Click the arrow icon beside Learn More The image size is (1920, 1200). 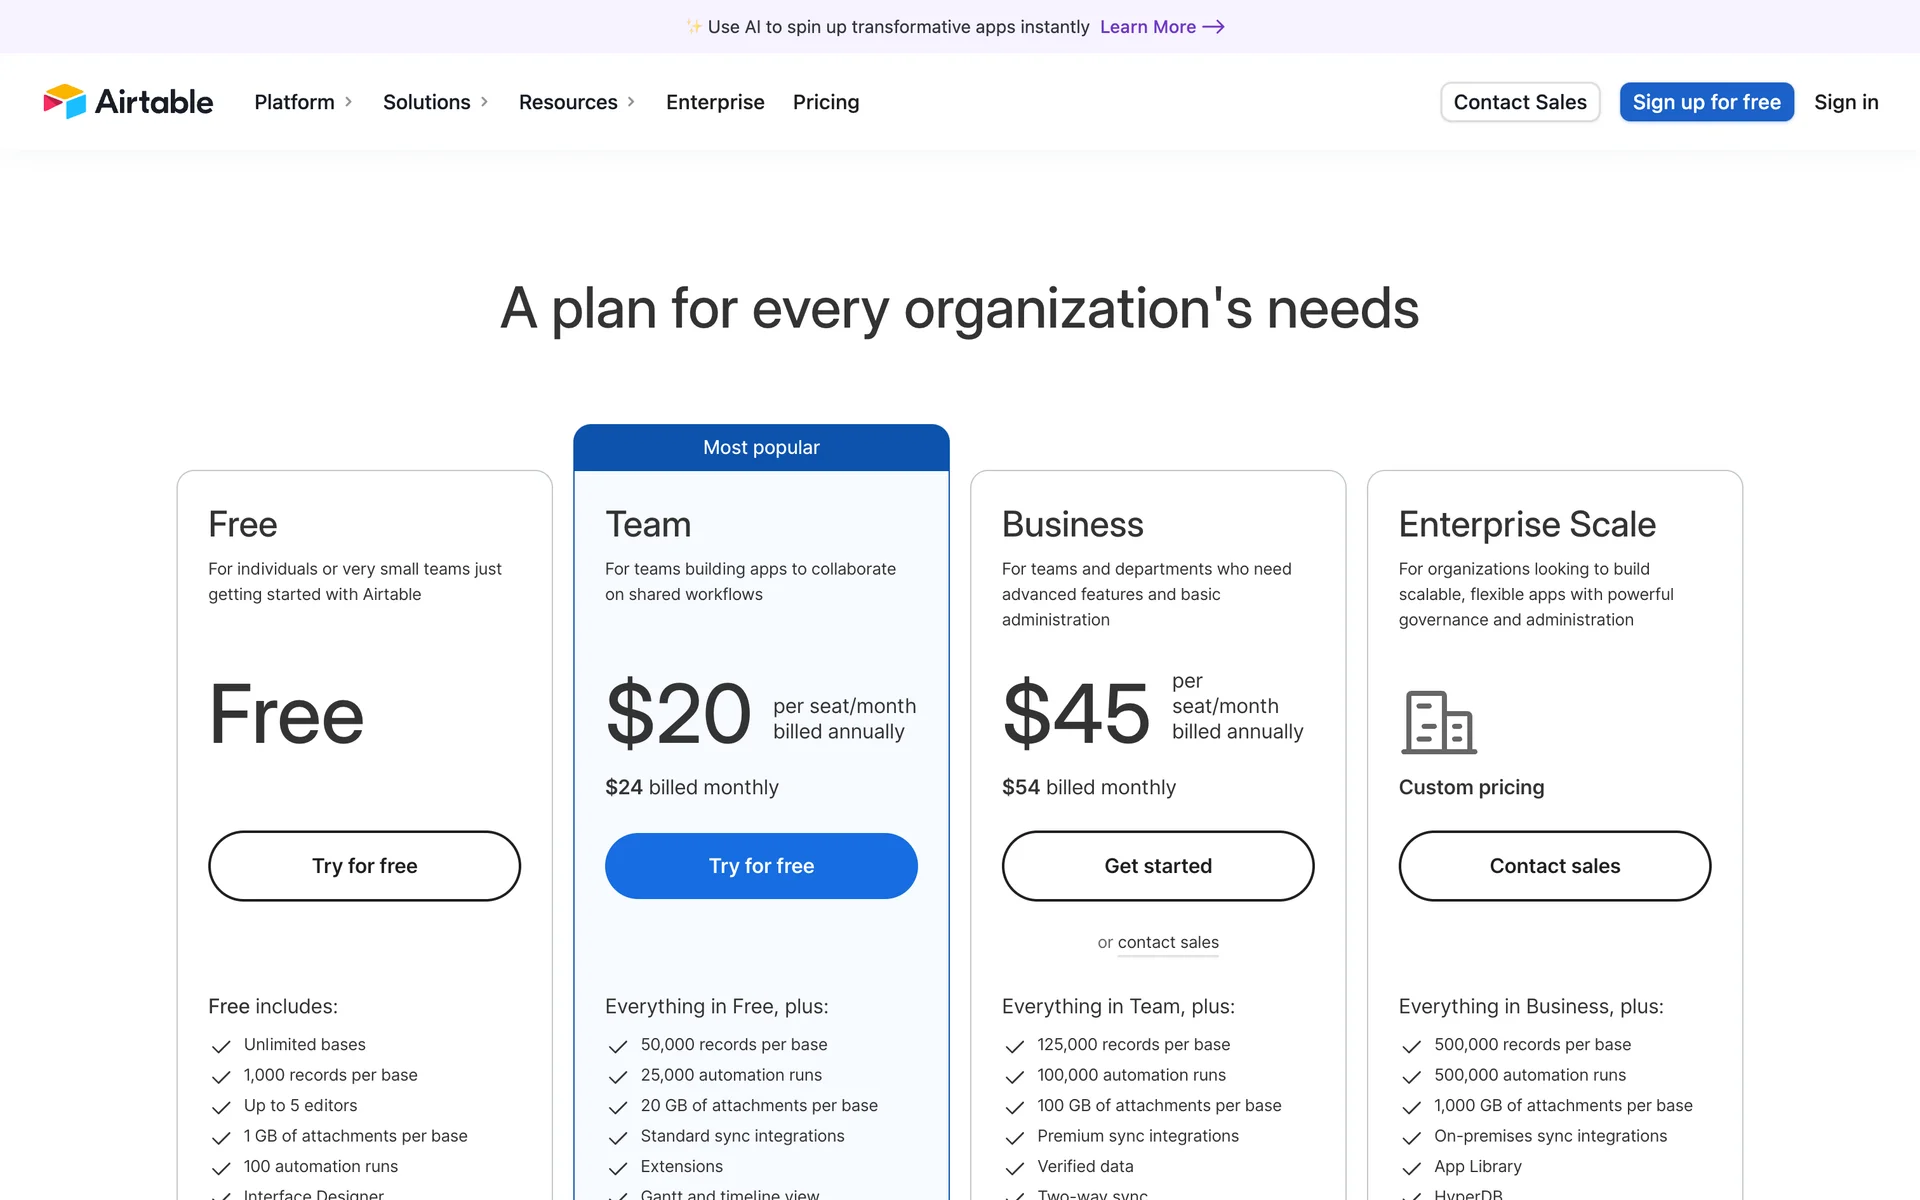[x=1213, y=27]
